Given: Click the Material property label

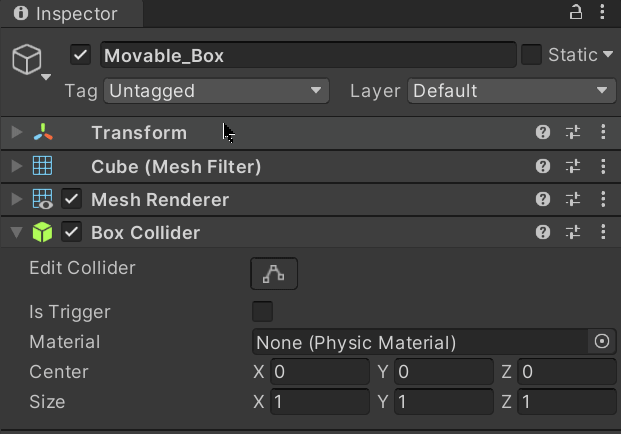Looking at the screenshot, I should click(x=65, y=342).
